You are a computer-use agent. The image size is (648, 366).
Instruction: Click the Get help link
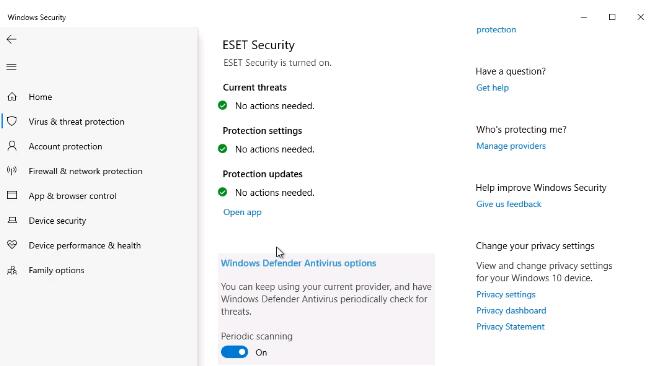492,88
